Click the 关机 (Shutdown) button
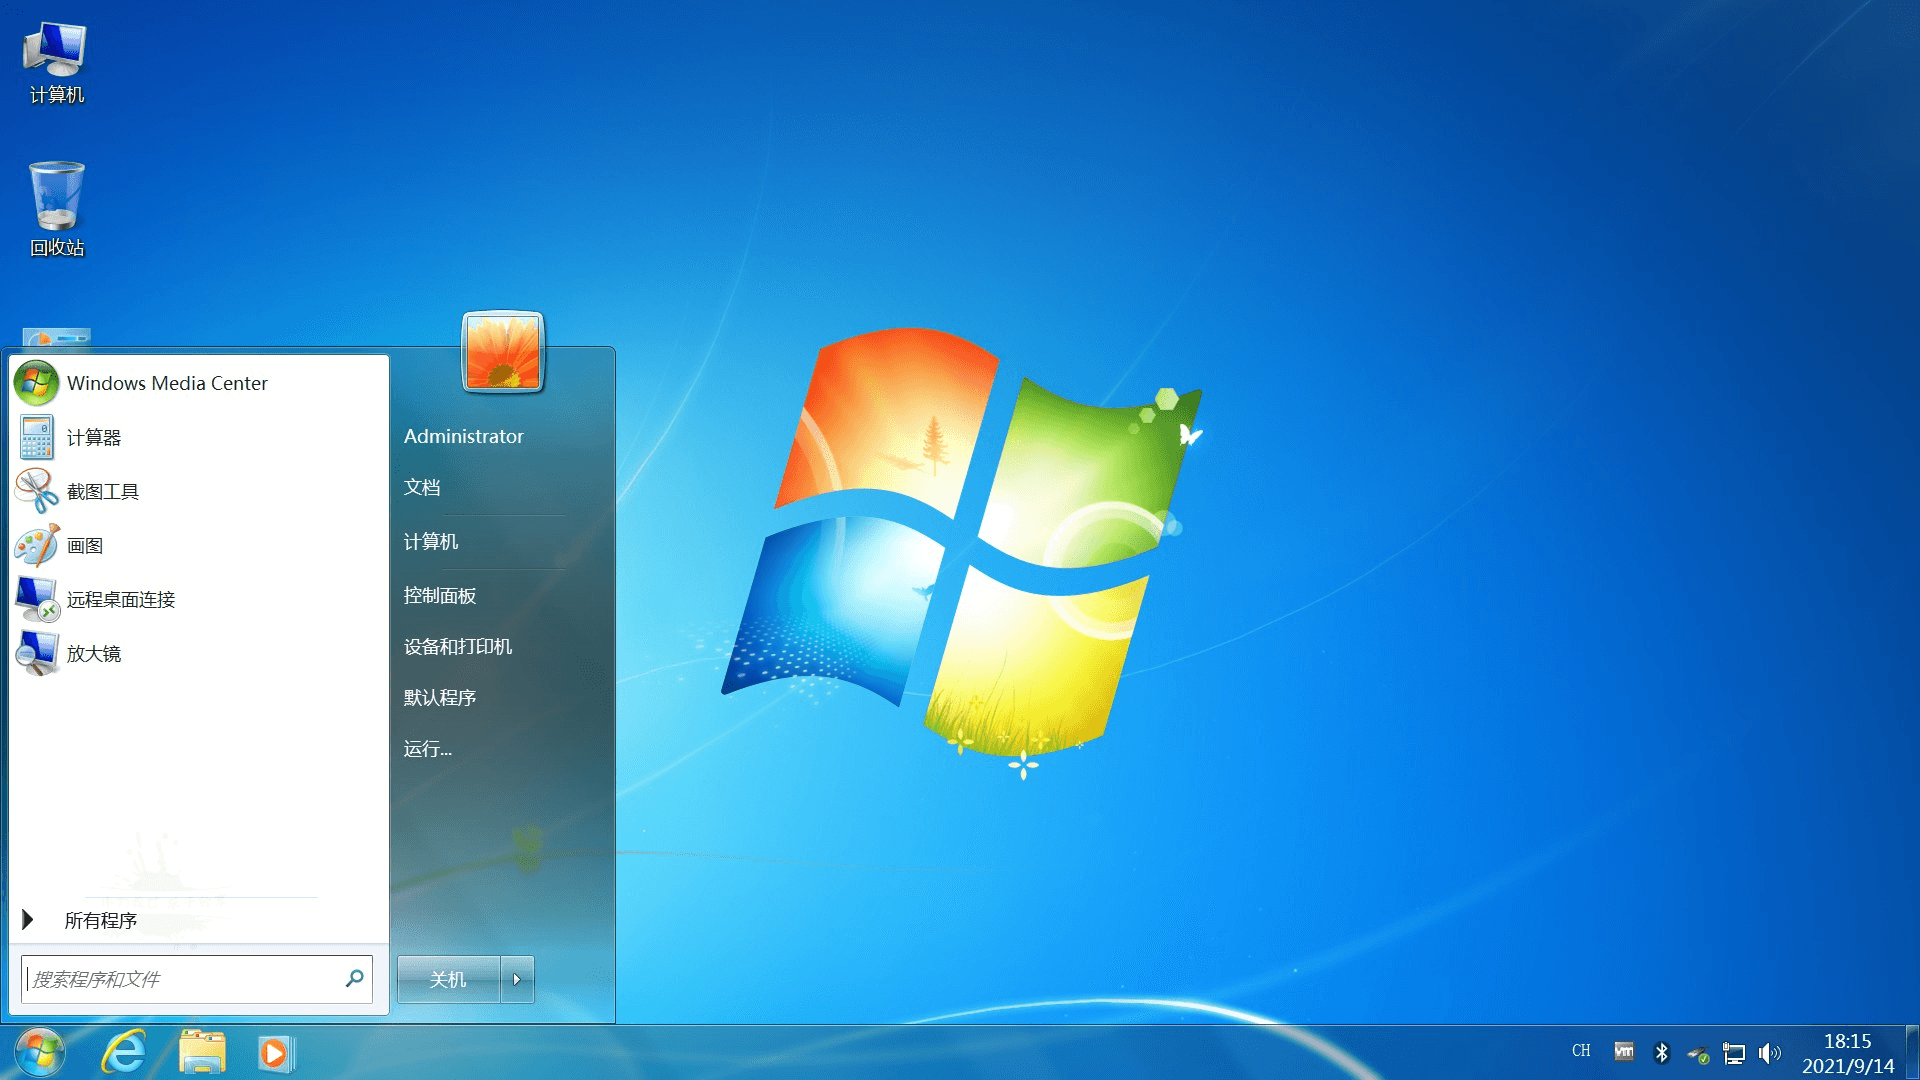Image resolution: width=1920 pixels, height=1080 pixels. click(448, 978)
